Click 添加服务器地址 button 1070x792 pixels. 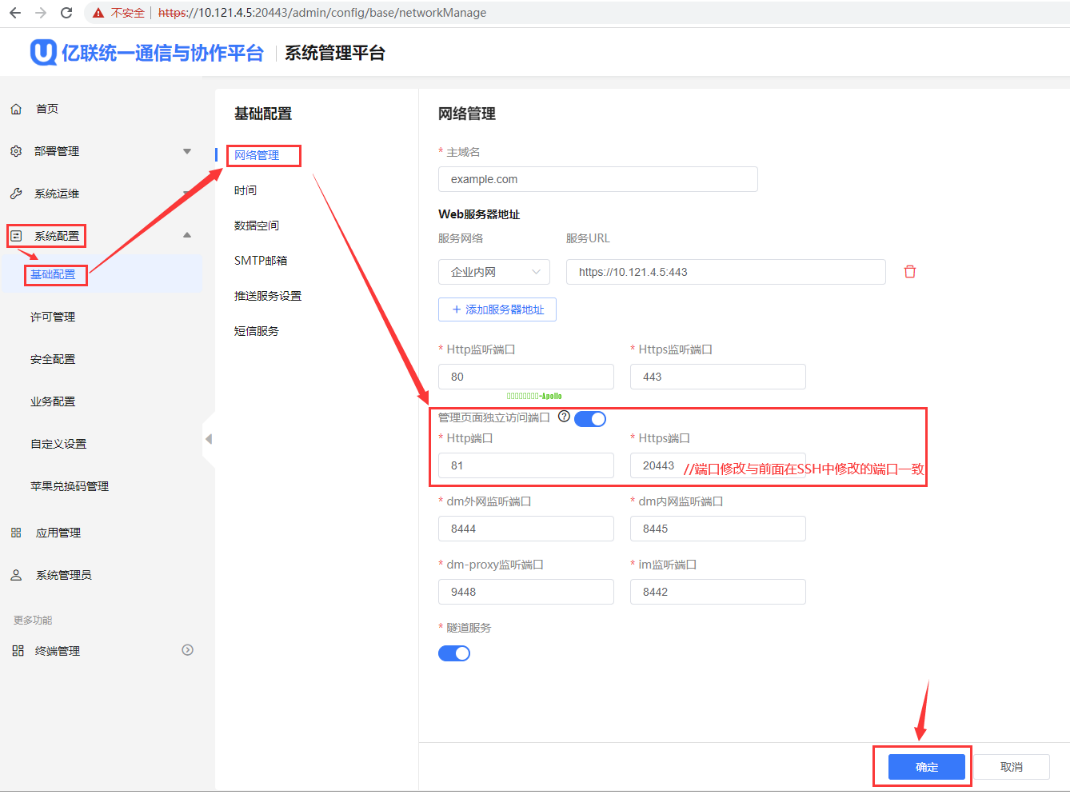click(x=497, y=310)
